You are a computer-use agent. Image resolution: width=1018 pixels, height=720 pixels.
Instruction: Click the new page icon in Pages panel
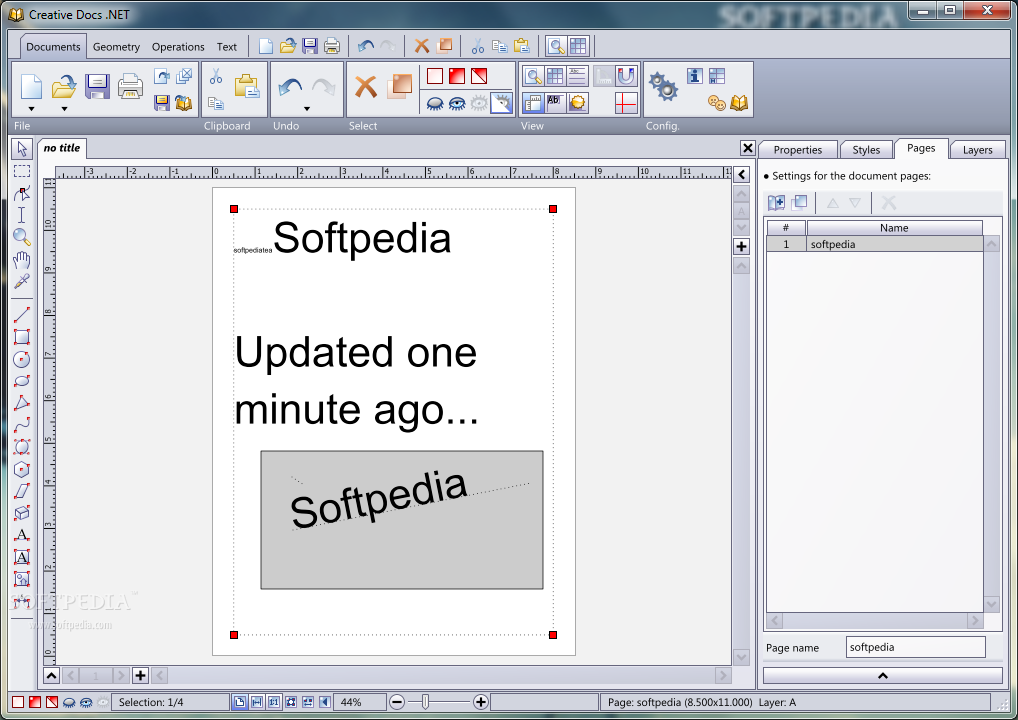tap(776, 203)
